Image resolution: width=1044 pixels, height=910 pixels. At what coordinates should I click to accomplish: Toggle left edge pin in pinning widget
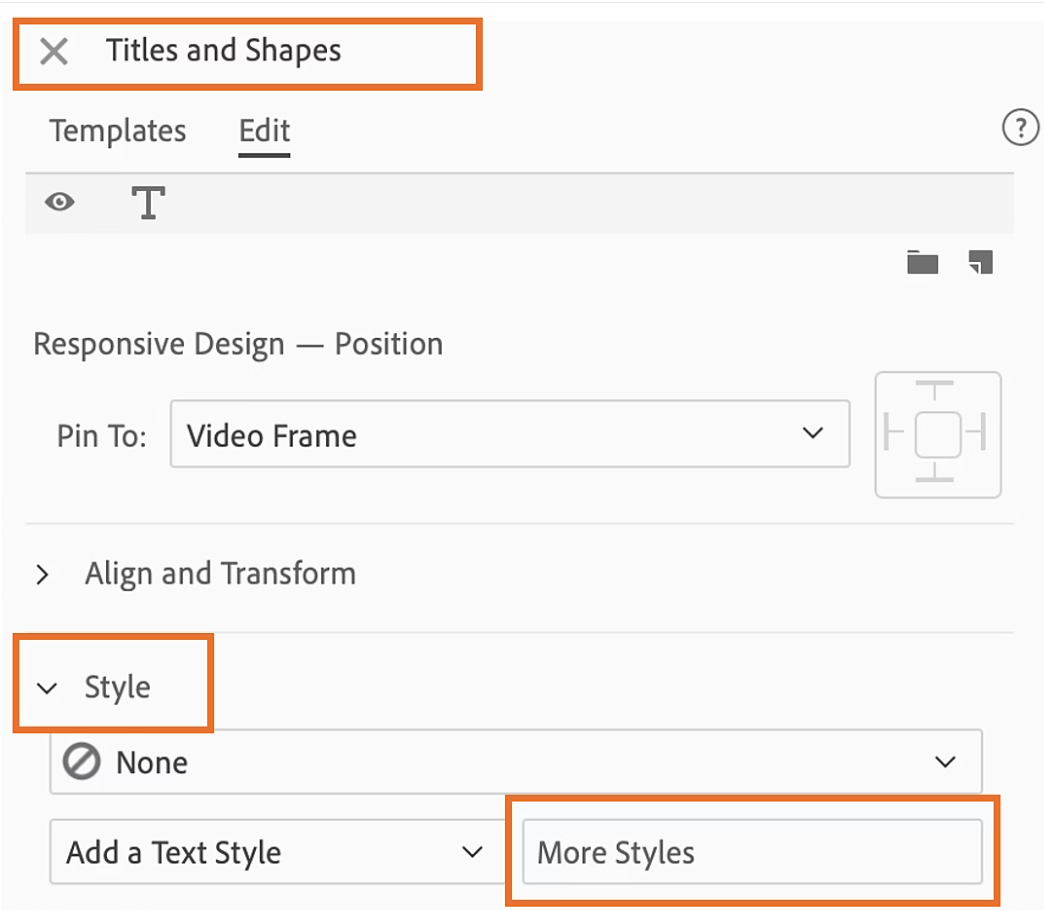(894, 433)
